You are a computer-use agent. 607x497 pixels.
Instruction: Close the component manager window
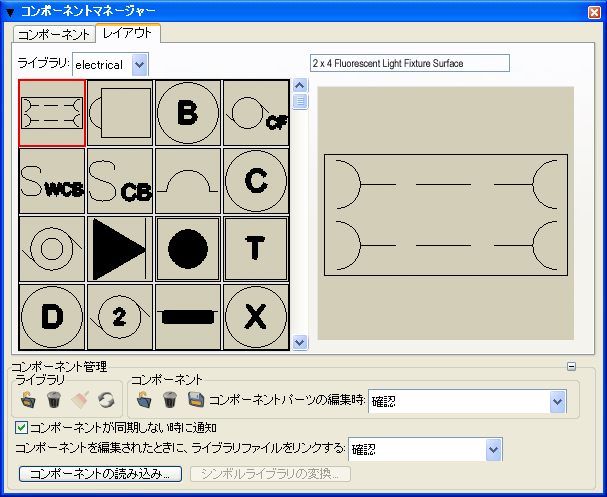[594, 12]
